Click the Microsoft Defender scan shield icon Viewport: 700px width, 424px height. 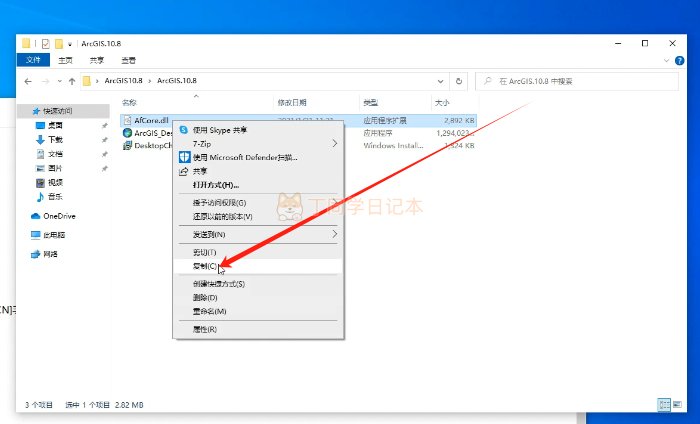point(184,157)
